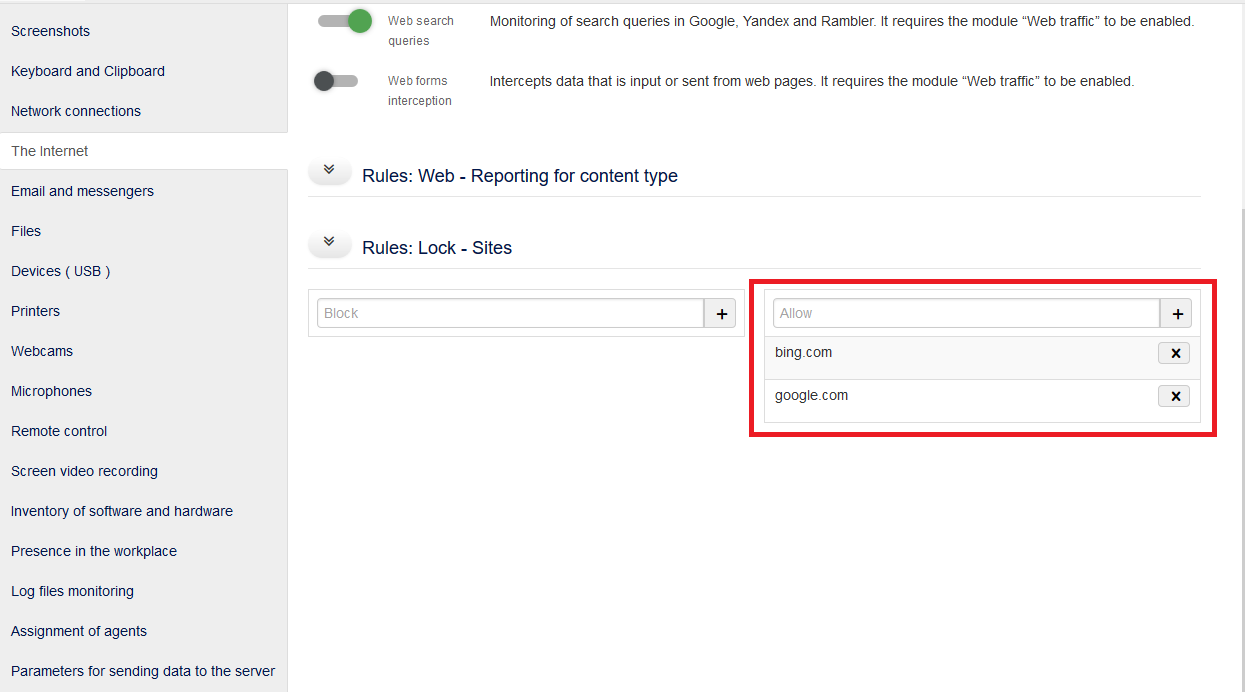Collapse the Rules: Lock - Sites section
The image size is (1245, 692).
click(x=329, y=242)
